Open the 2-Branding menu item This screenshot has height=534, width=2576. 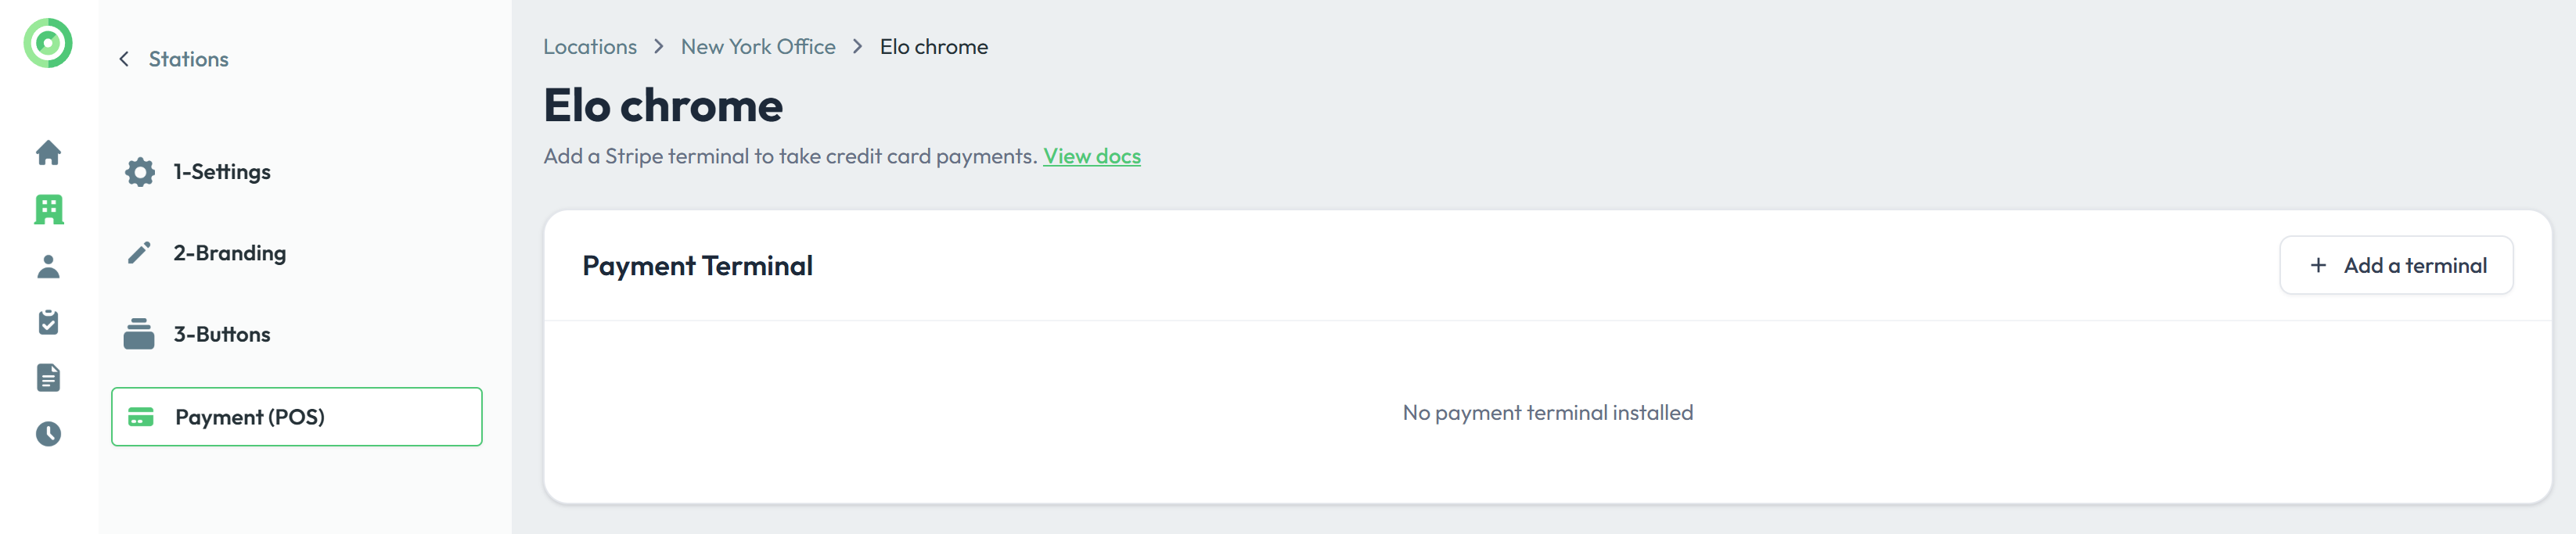[x=230, y=253]
